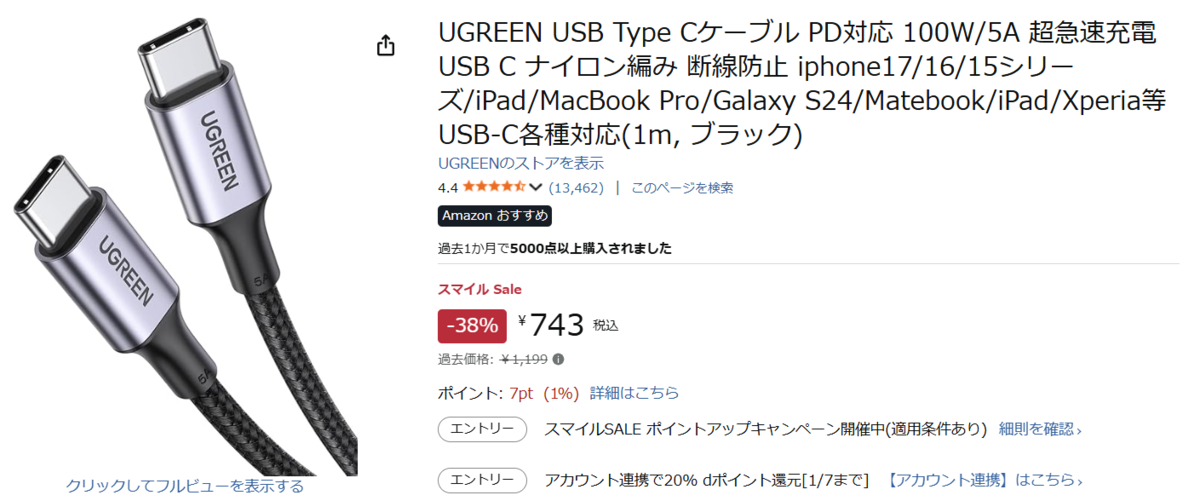Click the 4.4 rating number

click(447, 187)
